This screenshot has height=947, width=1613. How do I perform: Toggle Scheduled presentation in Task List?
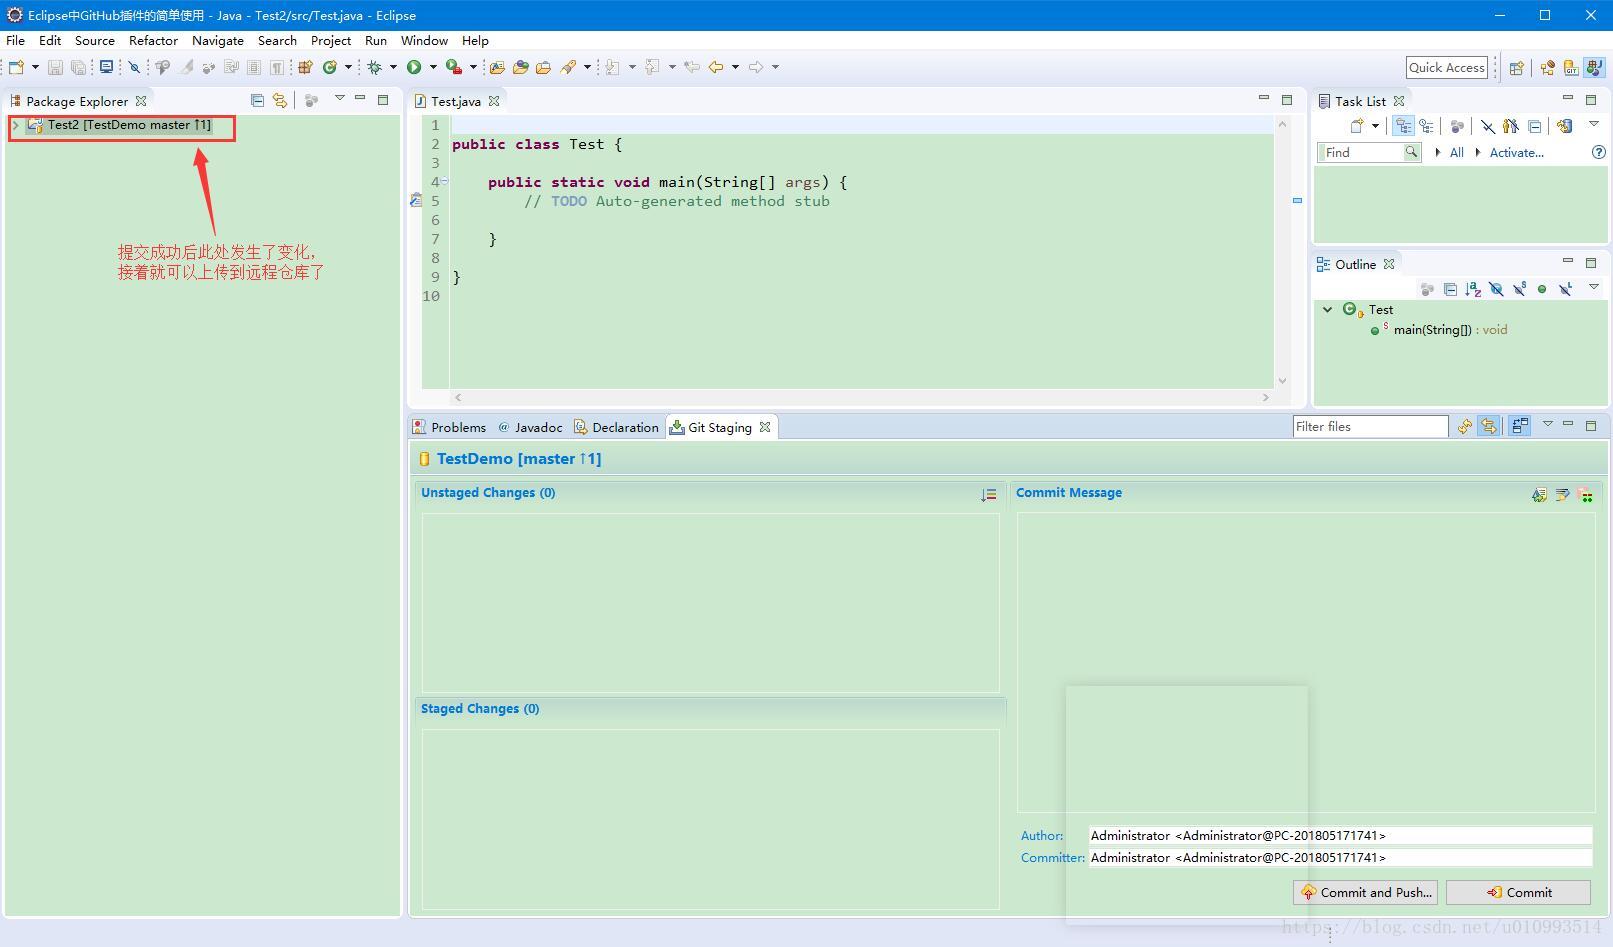(x=1426, y=126)
